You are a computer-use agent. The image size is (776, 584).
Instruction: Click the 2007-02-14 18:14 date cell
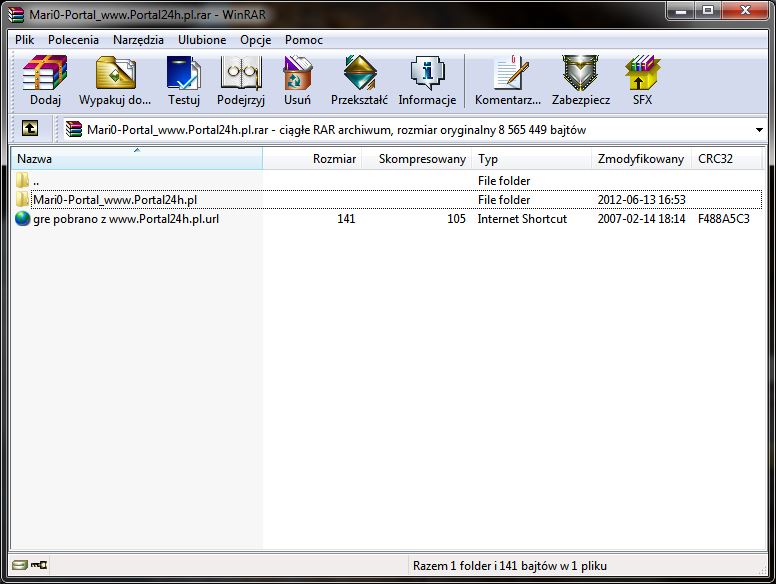(641, 219)
